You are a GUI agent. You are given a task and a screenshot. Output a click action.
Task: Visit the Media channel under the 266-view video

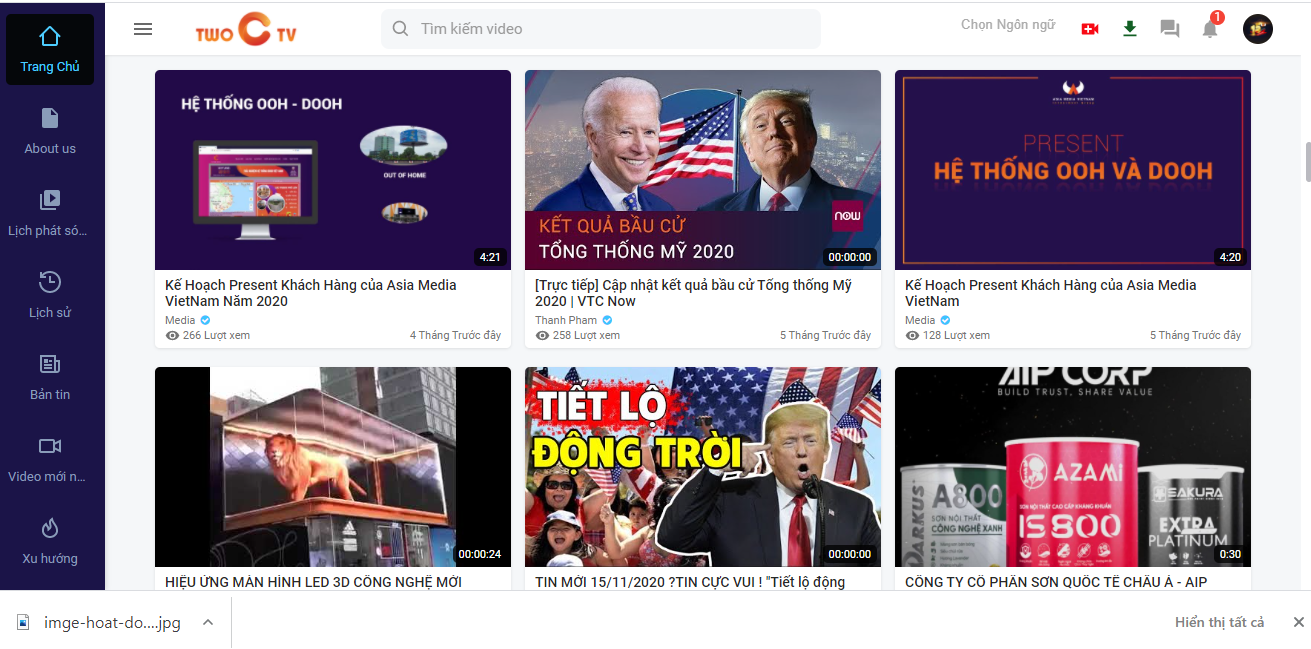point(180,320)
